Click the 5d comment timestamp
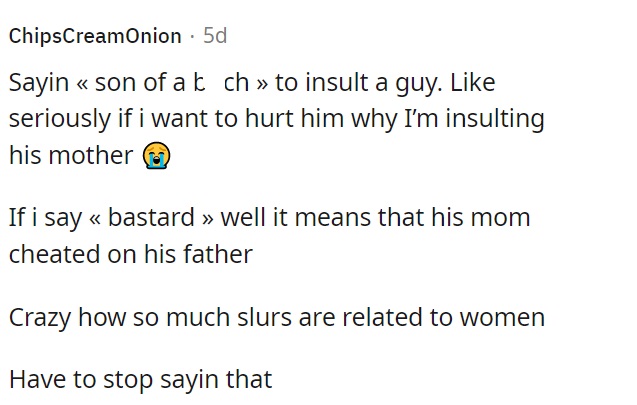The height and width of the screenshot is (405, 637). pyautogui.click(x=215, y=36)
